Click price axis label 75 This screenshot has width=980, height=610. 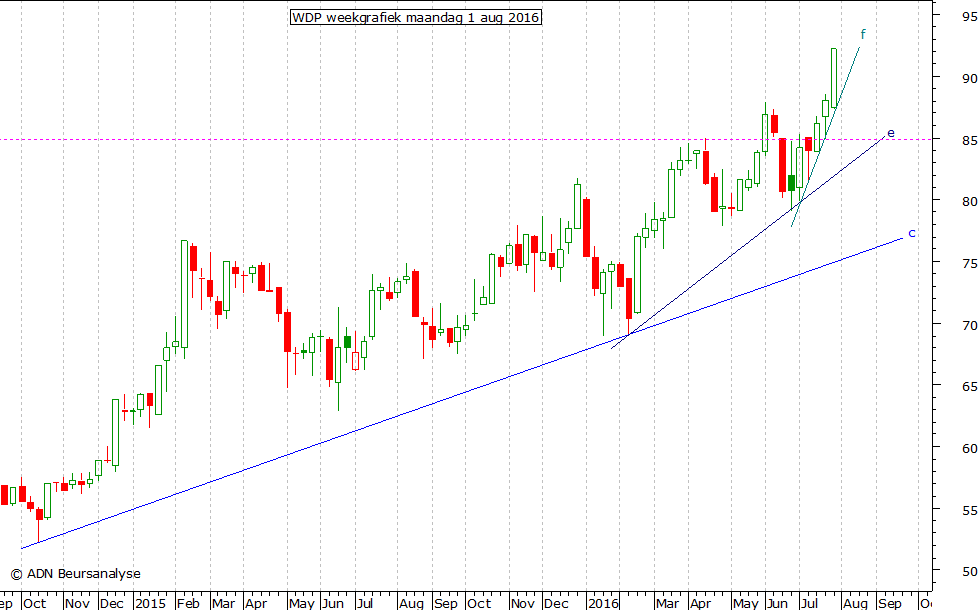(969, 264)
